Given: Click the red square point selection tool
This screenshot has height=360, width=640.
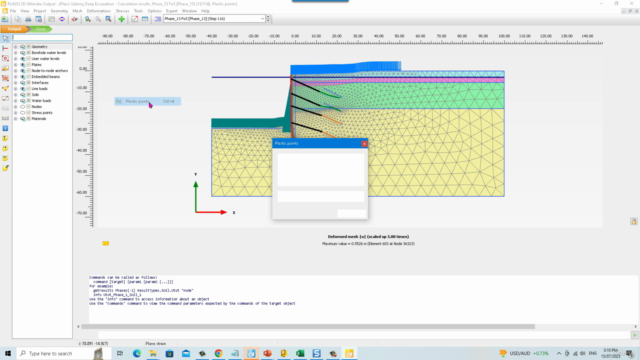Looking at the screenshot, I should pos(5,58).
